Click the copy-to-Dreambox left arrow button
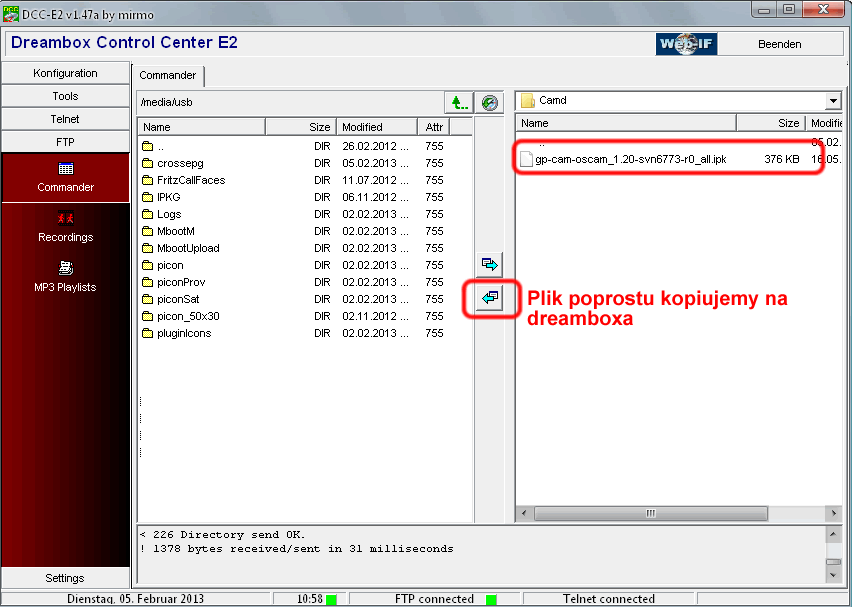Screen dimensions: 852x607 click(x=490, y=298)
